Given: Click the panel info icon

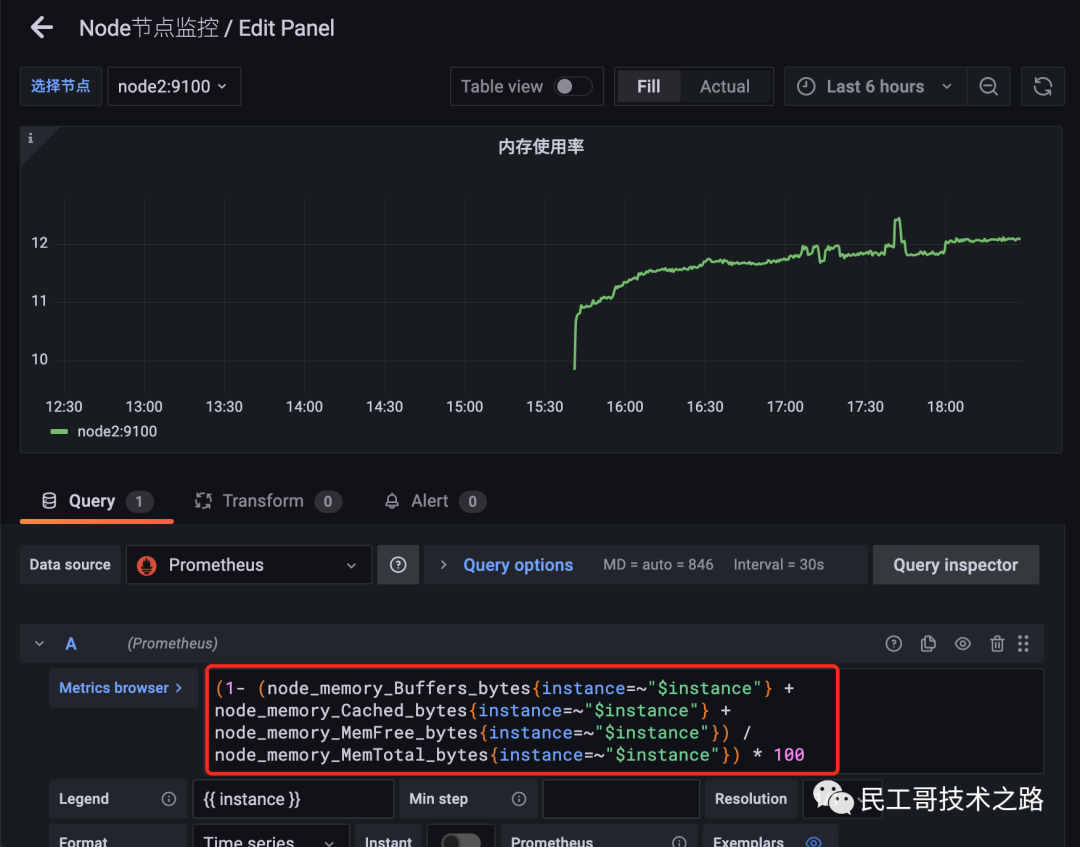Looking at the screenshot, I should pyautogui.click(x=30, y=138).
